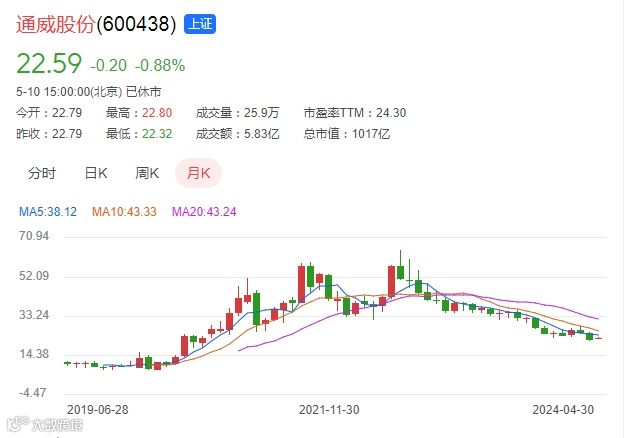Click the MA10:43.33 indicator label
This screenshot has height=438, width=624.
pos(124,212)
